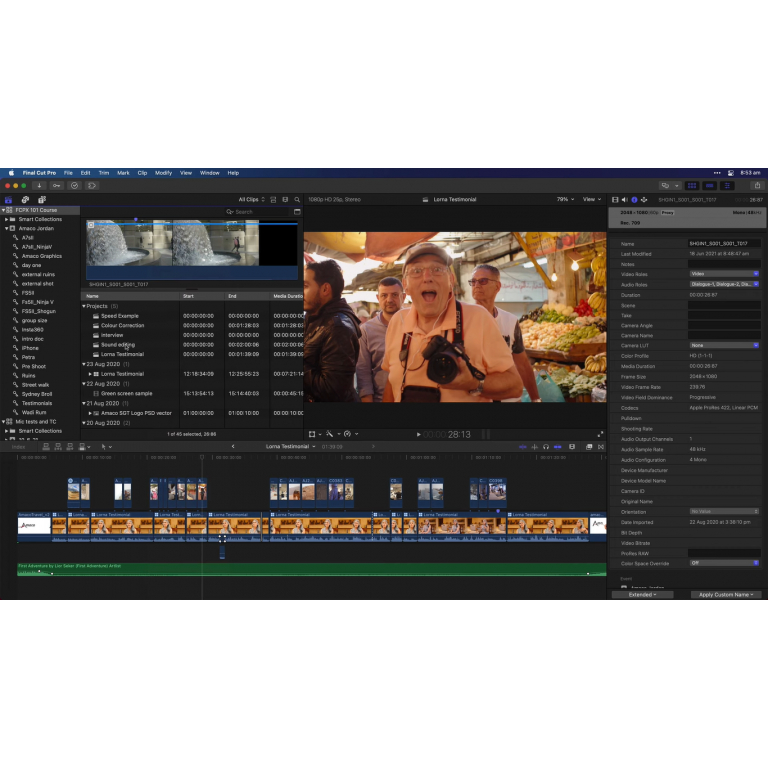The height and width of the screenshot is (768, 768).
Task: Show the Photos and Audio sidebar
Action: click(x=25, y=199)
